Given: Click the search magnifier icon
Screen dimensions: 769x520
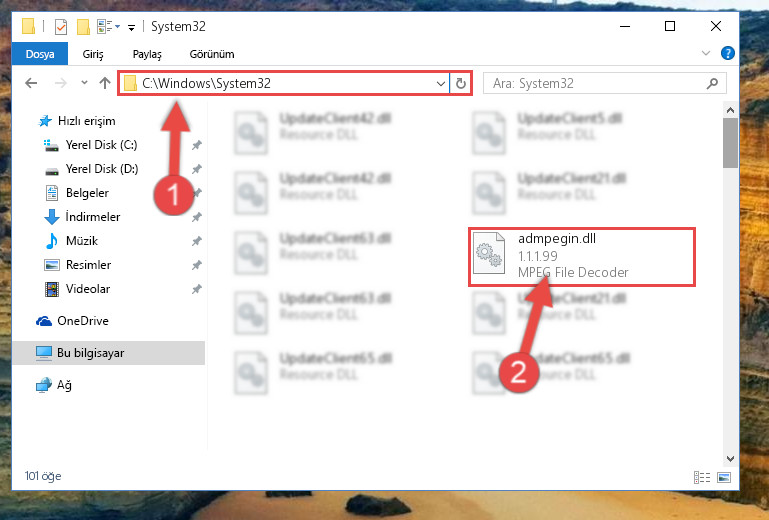Looking at the screenshot, I should click(x=713, y=83).
